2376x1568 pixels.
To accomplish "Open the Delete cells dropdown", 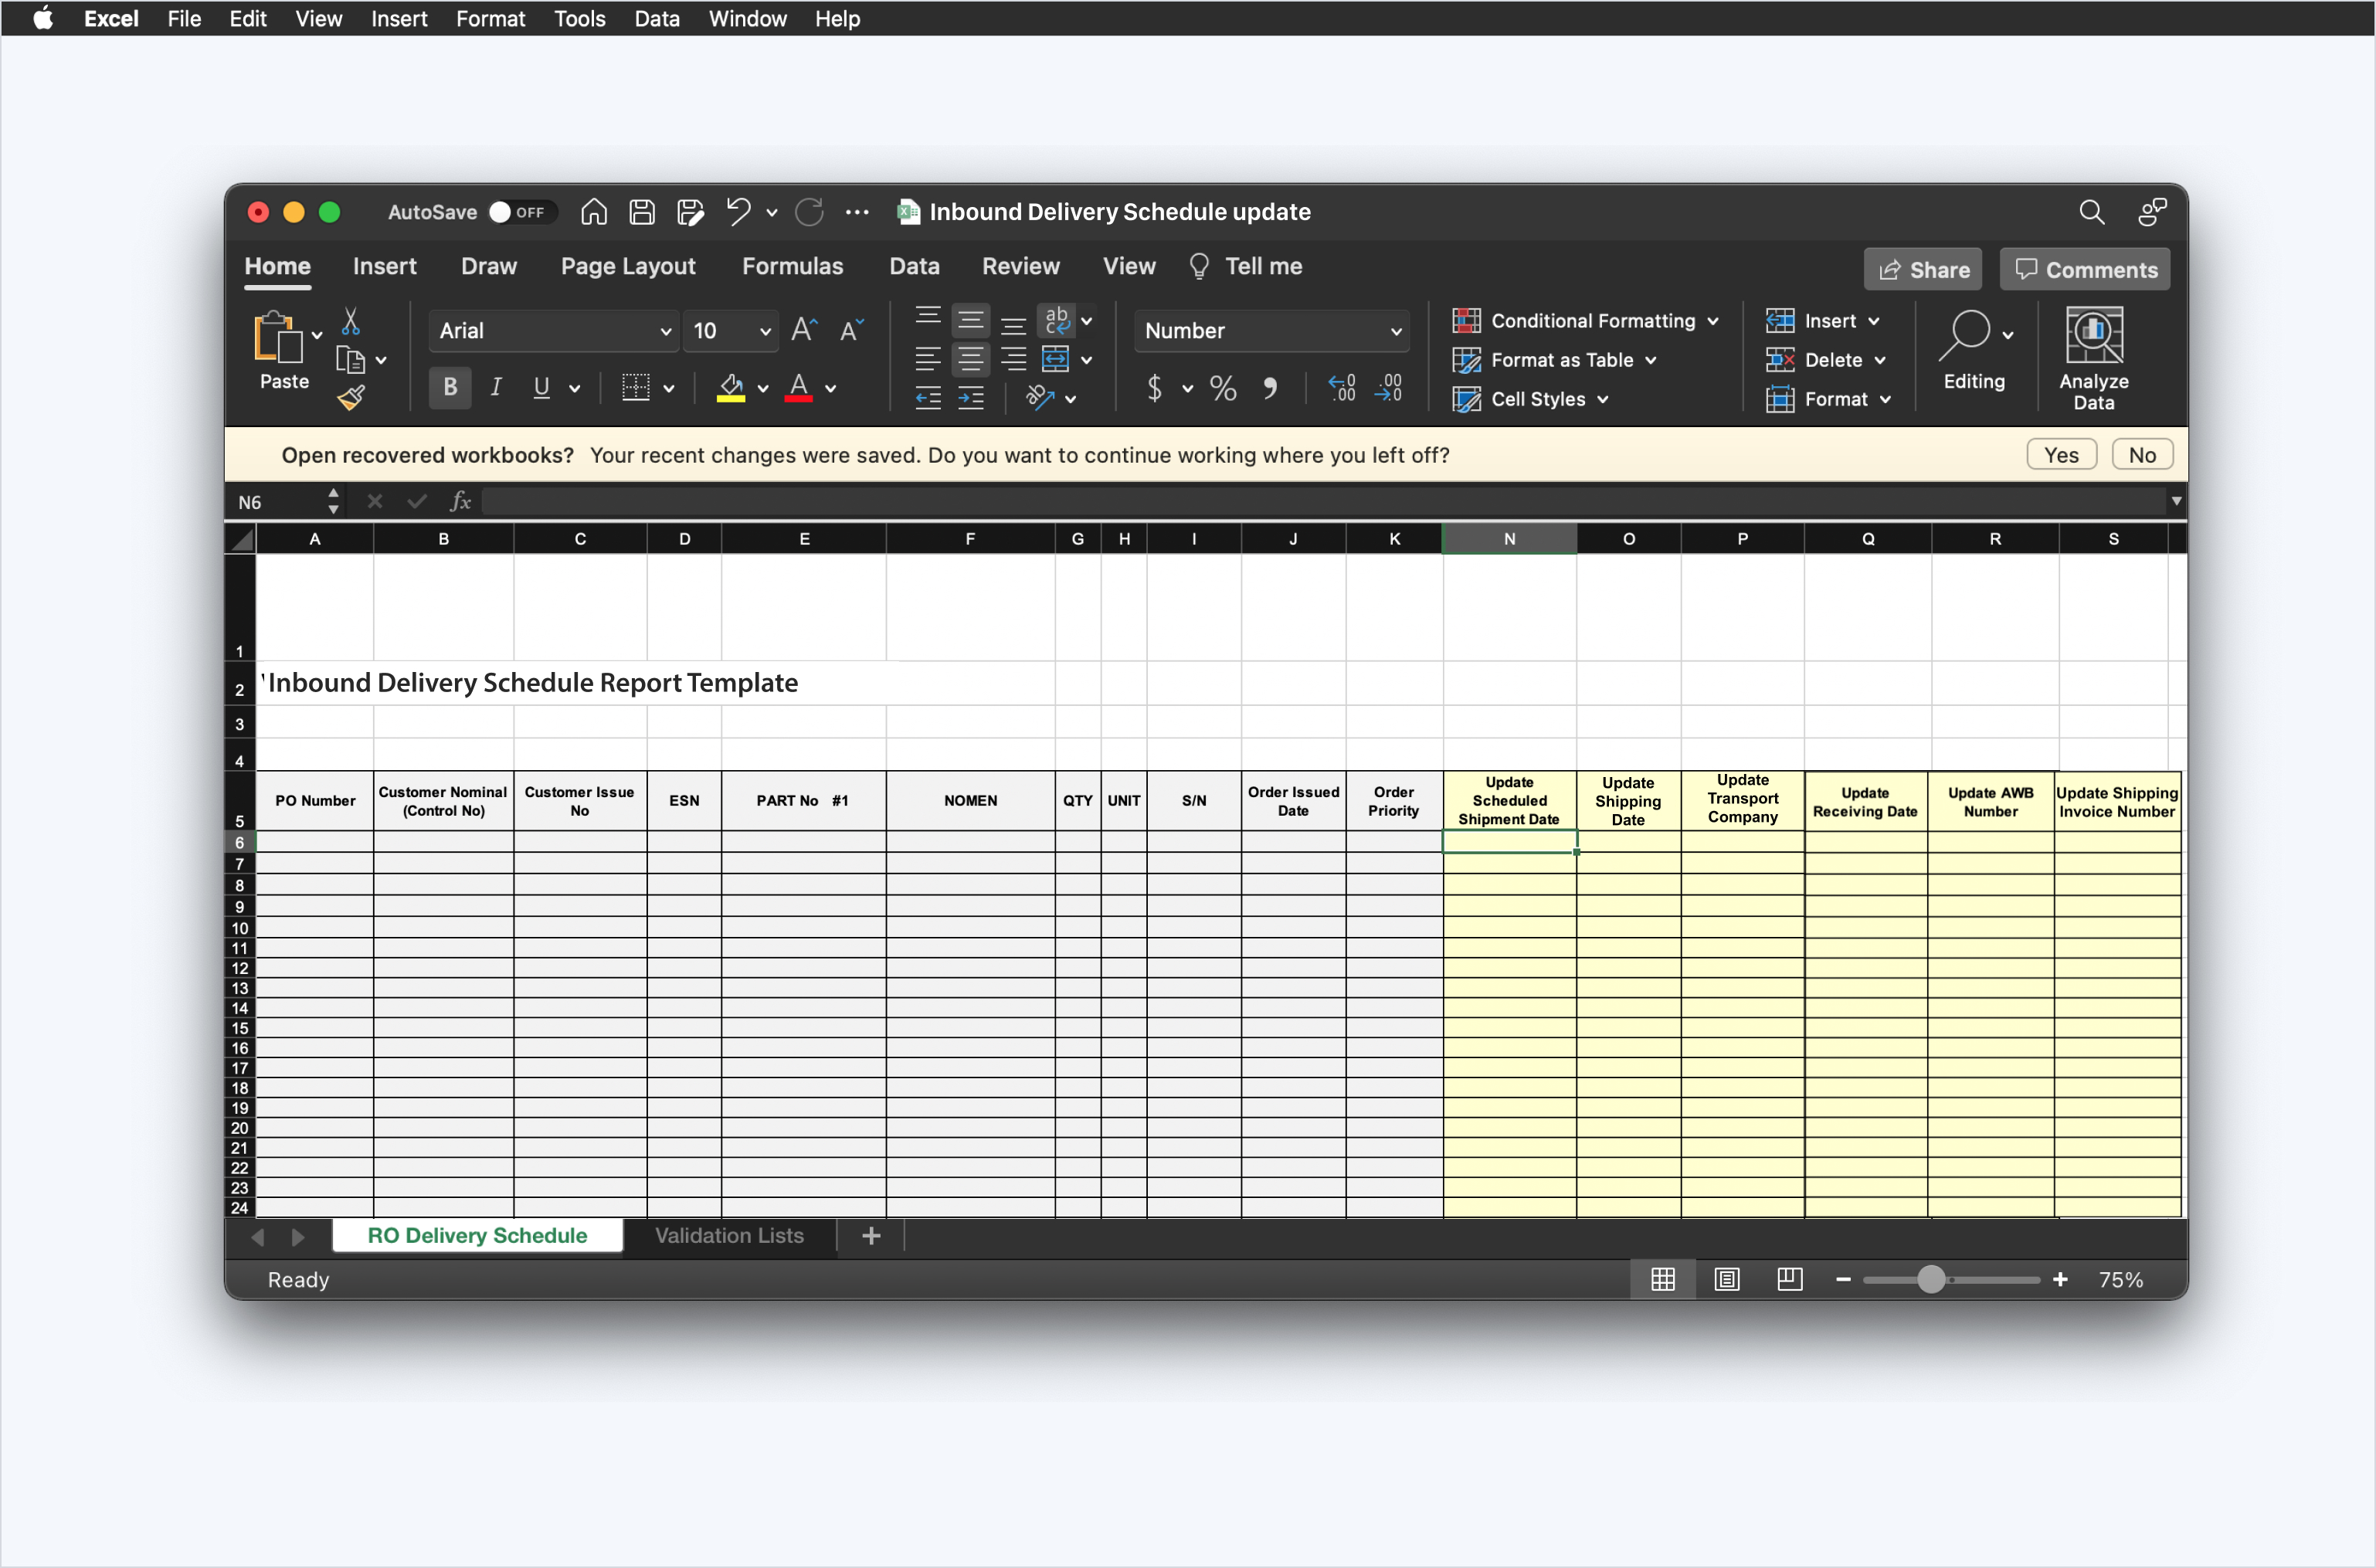I will pyautogui.click(x=1826, y=360).
